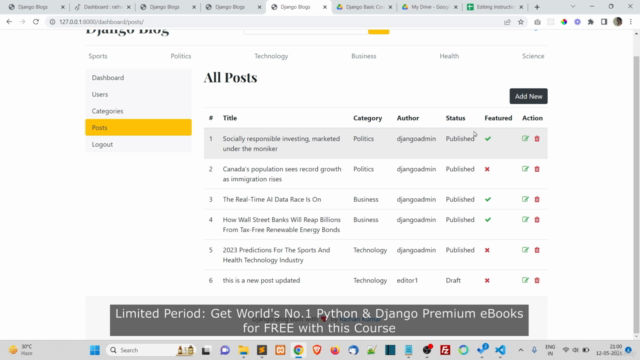Open Categories in sidebar
The width and height of the screenshot is (640, 360).
(138, 111)
